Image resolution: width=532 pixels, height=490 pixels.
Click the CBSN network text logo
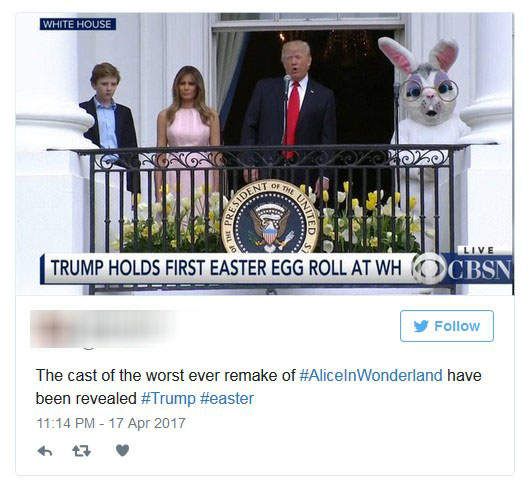(x=481, y=270)
